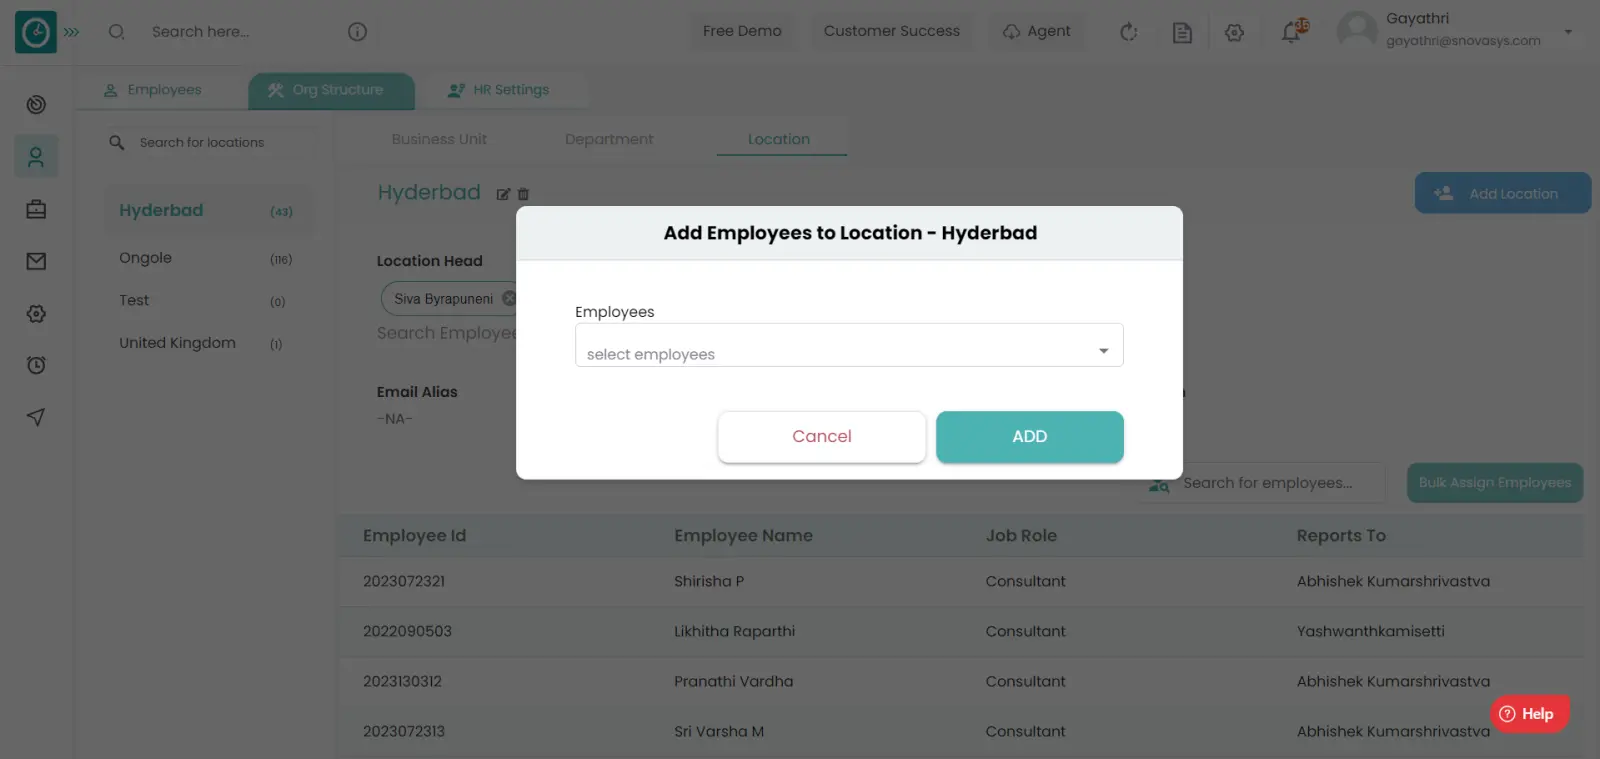Open the info icon beside the search

[x=357, y=32]
